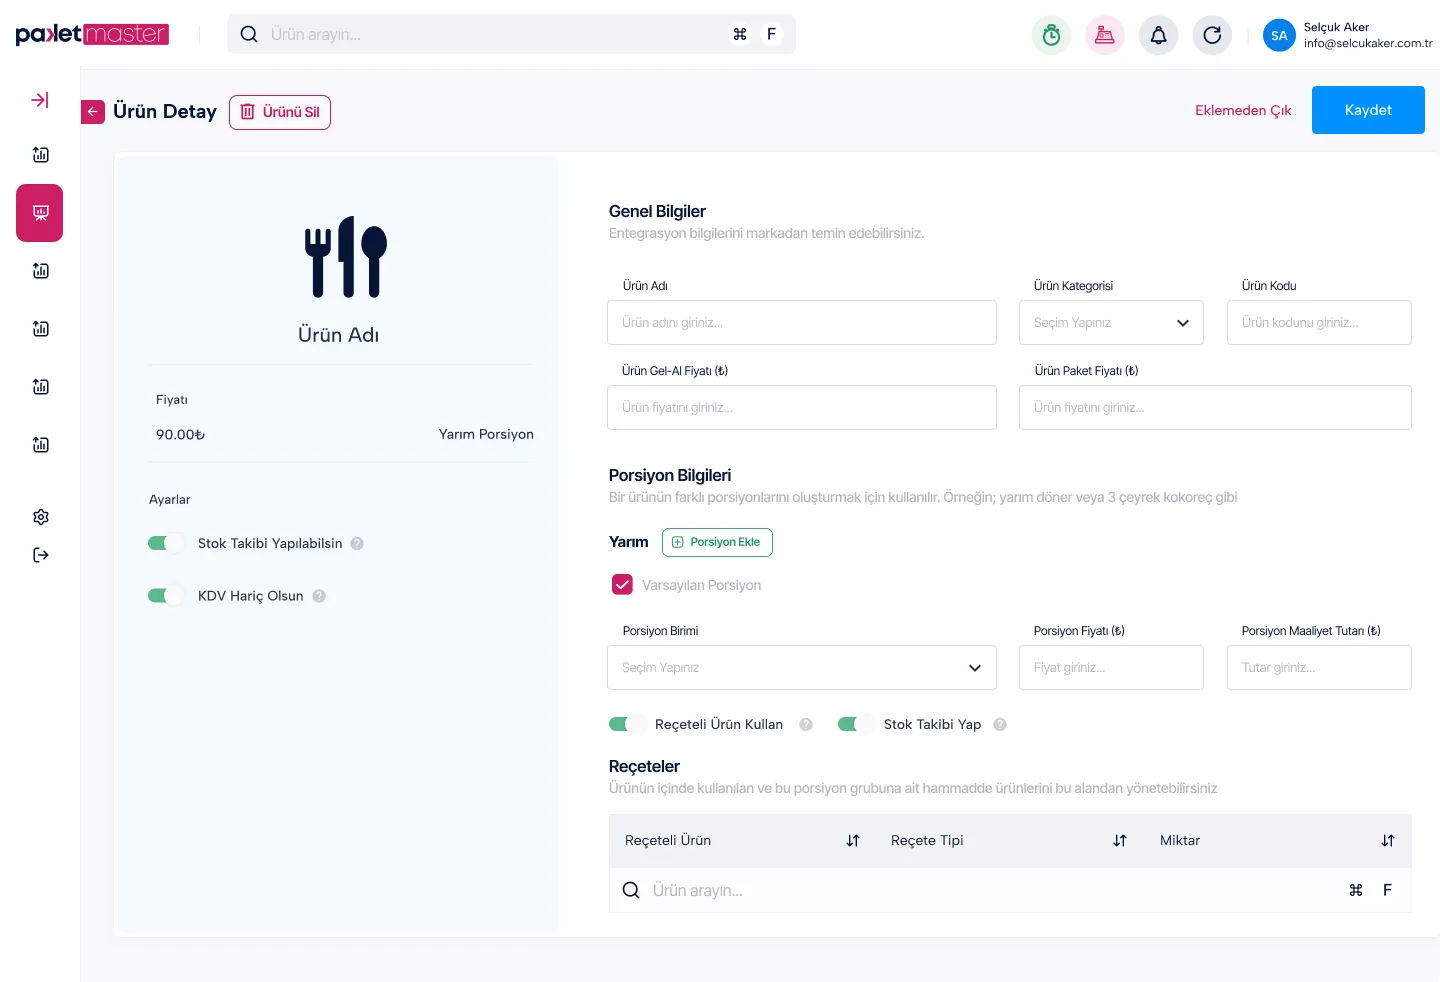
Task: Click the magnifier in recipe search bar
Action: (x=631, y=890)
